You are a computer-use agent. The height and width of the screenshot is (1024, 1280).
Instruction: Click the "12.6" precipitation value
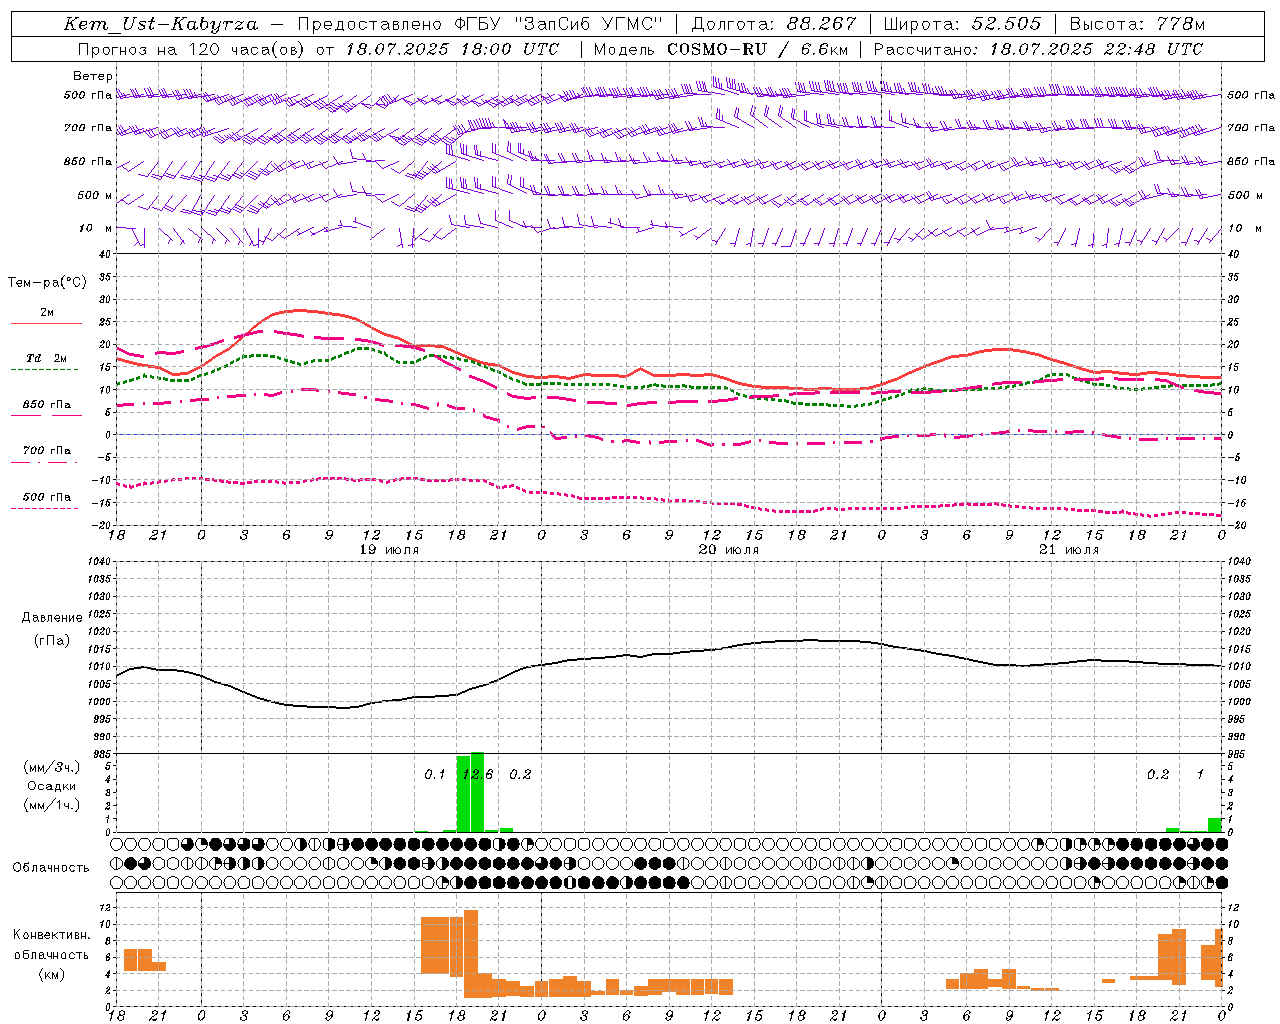coord(477,774)
